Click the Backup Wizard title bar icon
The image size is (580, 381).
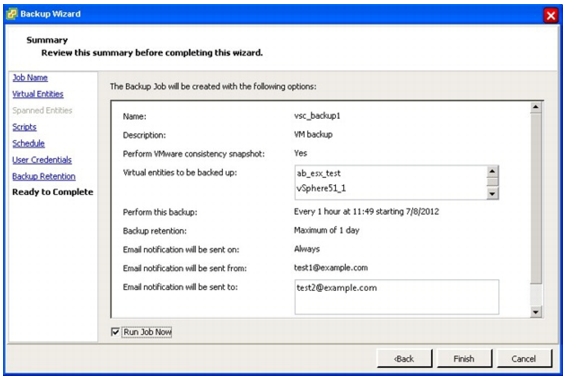click(12, 14)
